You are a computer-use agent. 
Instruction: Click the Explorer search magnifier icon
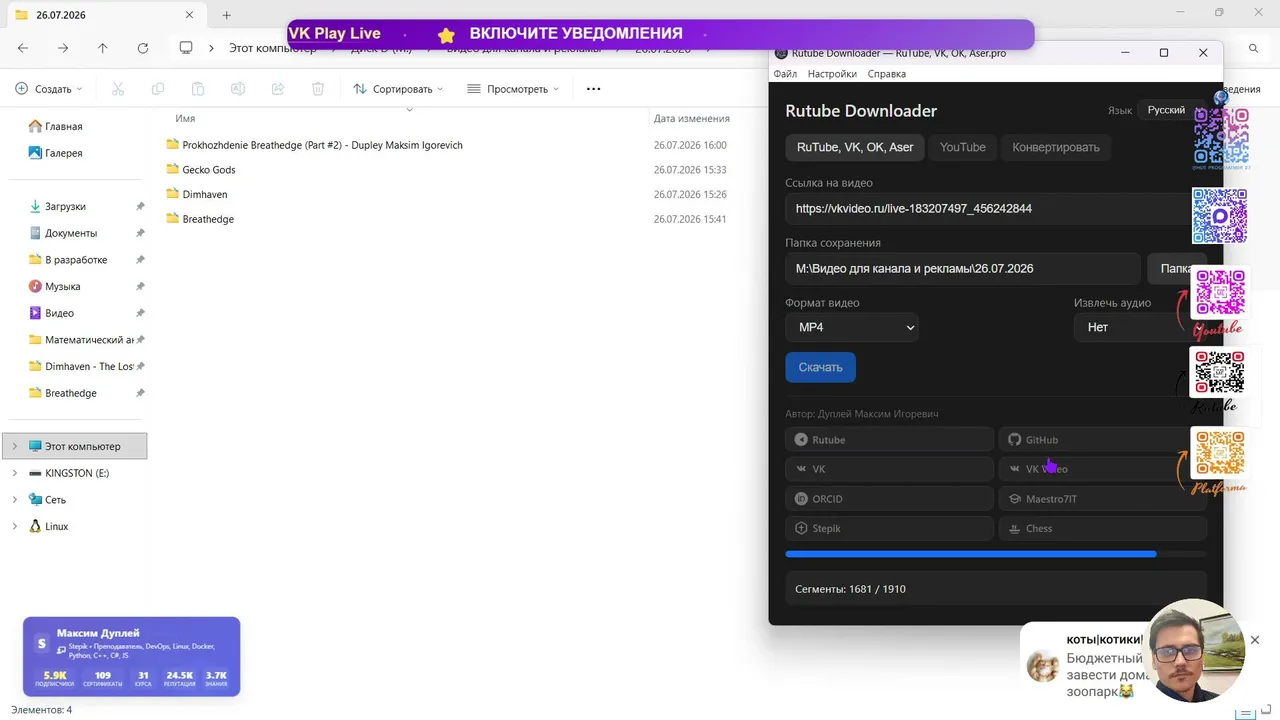coord(1254,48)
